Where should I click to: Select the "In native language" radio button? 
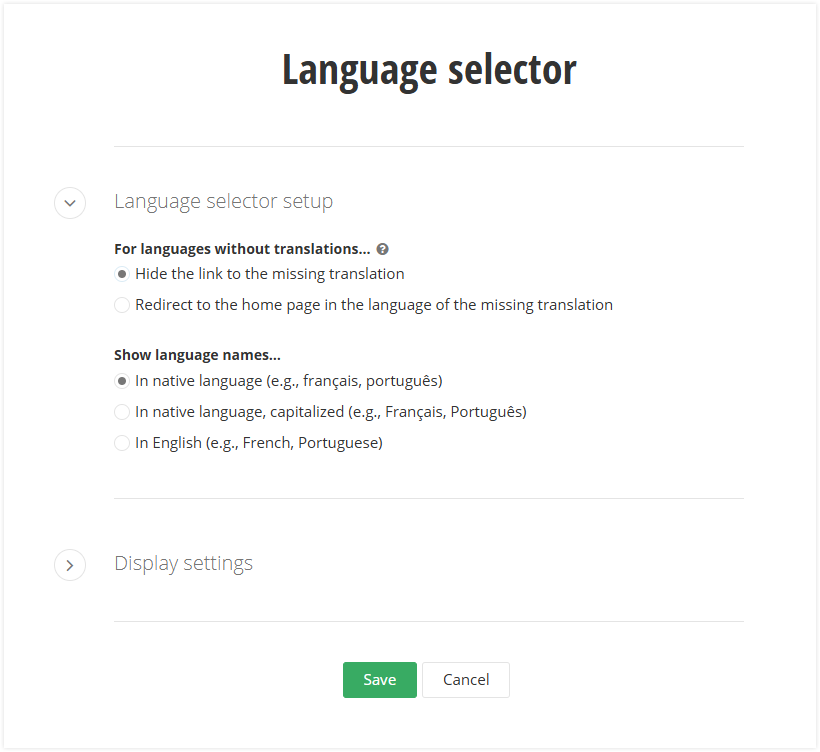tap(121, 381)
